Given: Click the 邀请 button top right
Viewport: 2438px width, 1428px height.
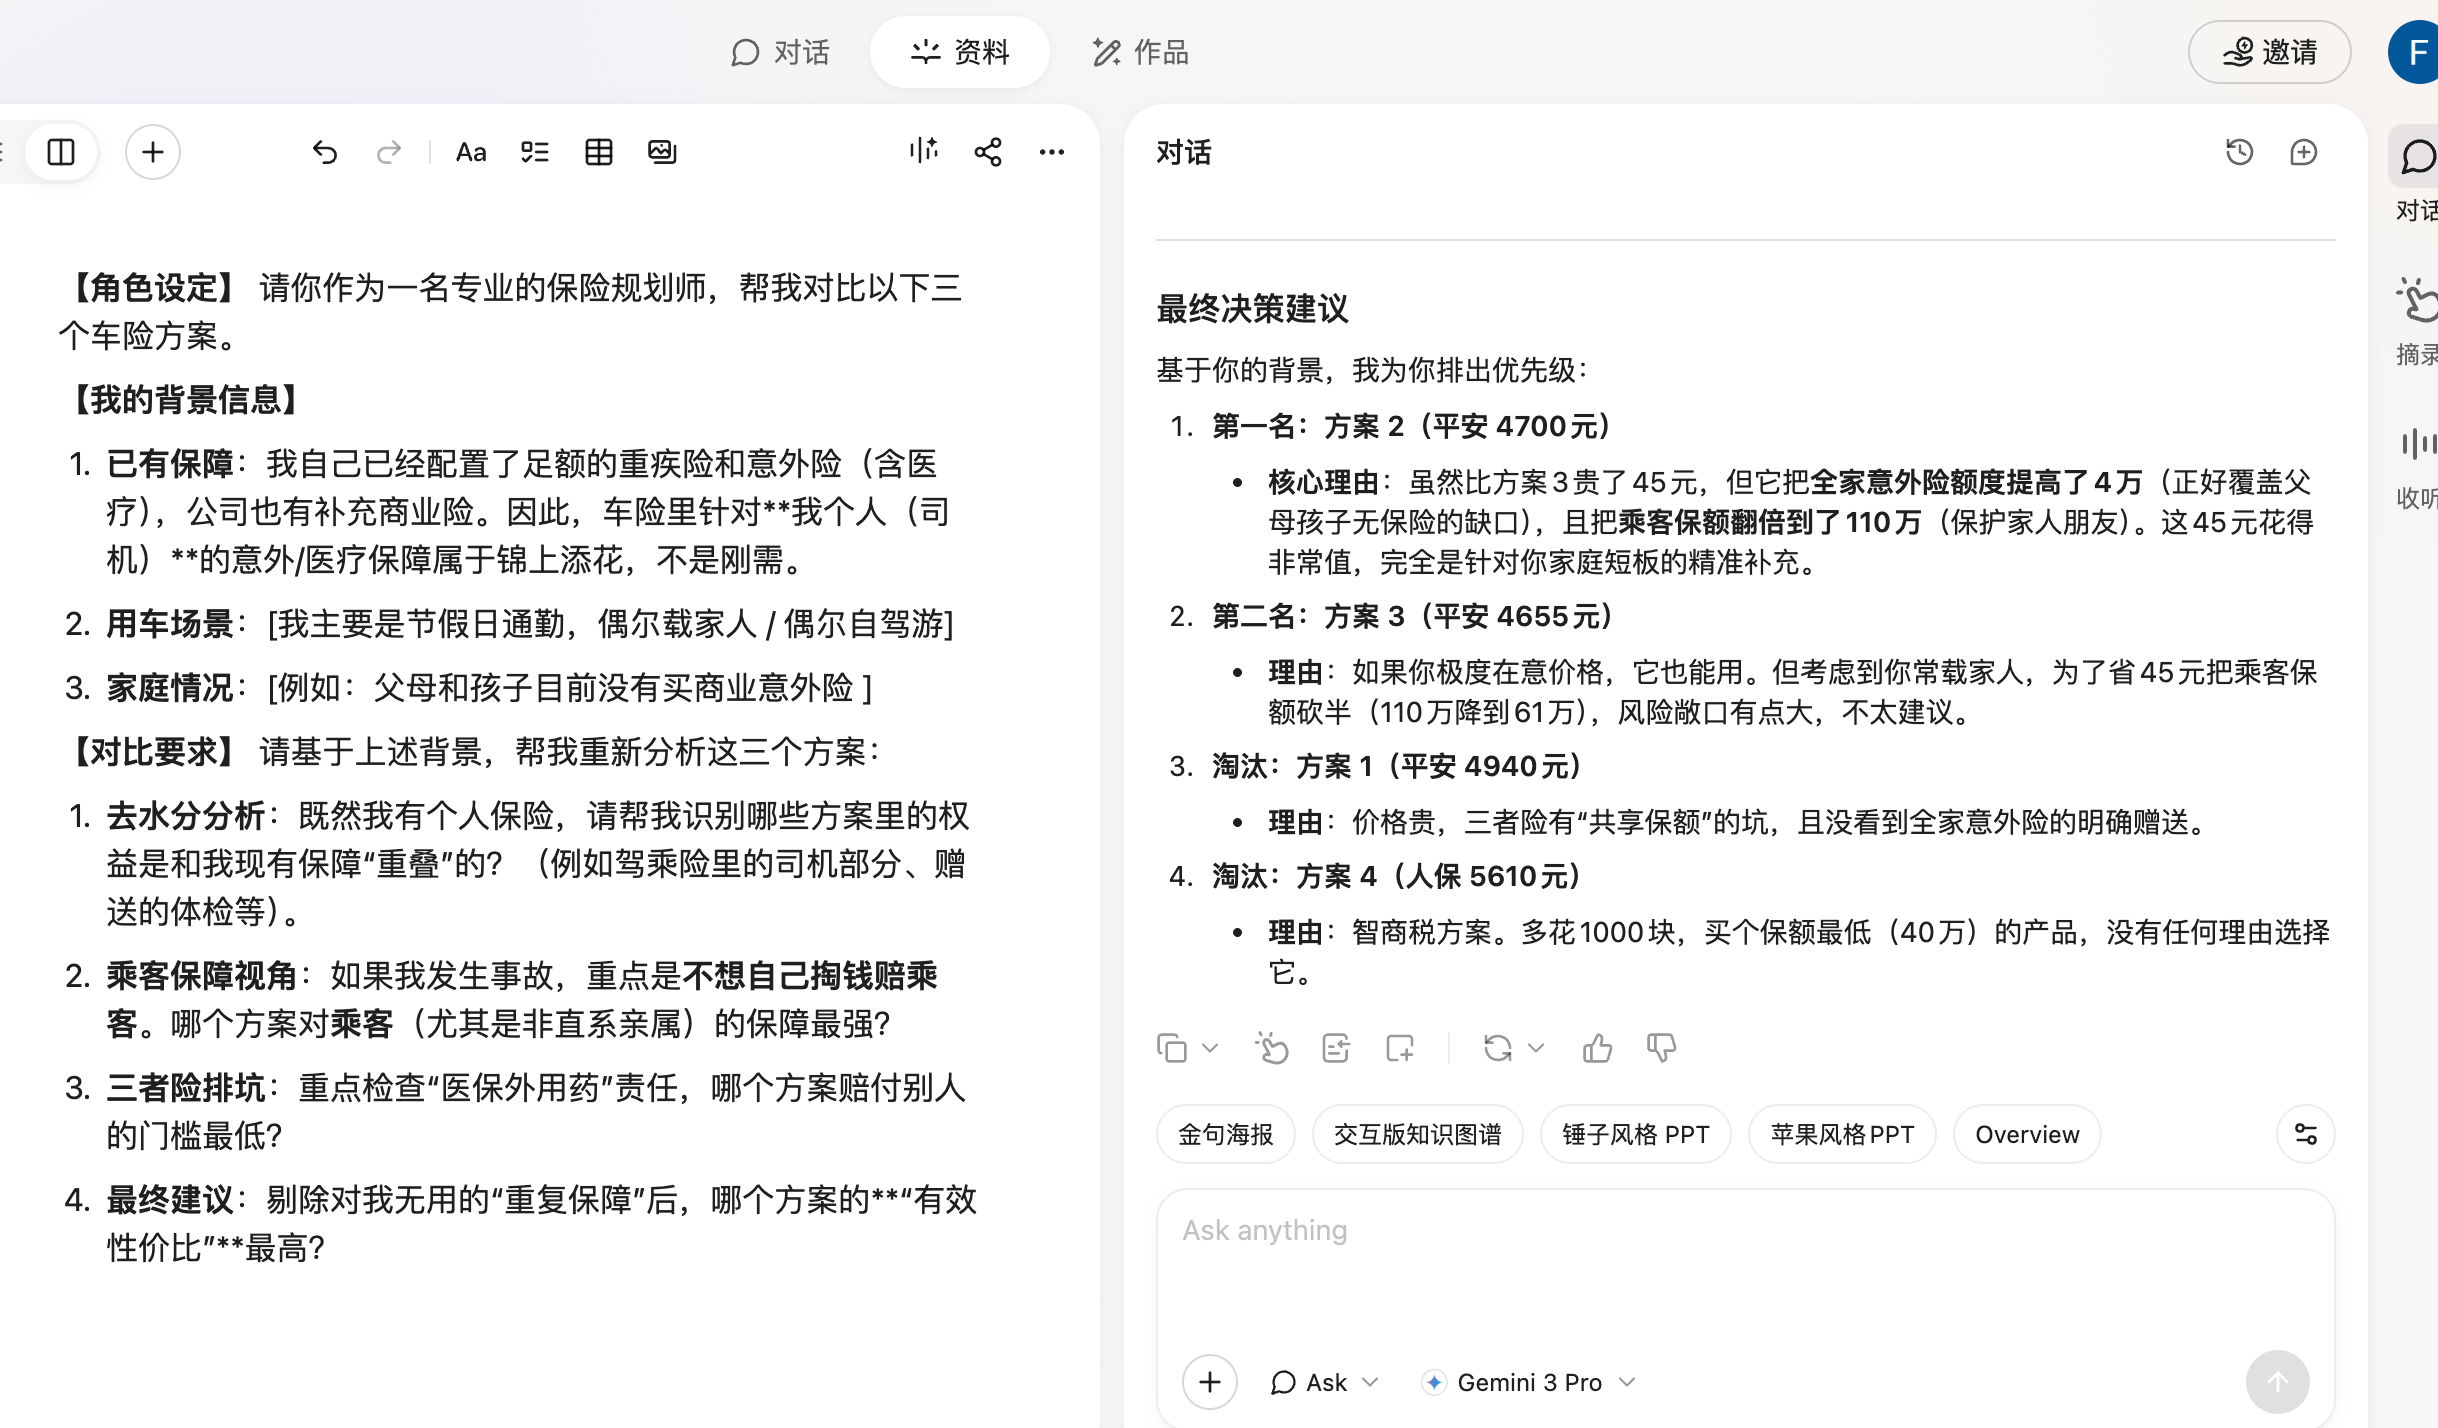Looking at the screenshot, I should [x=2268, y=52].
